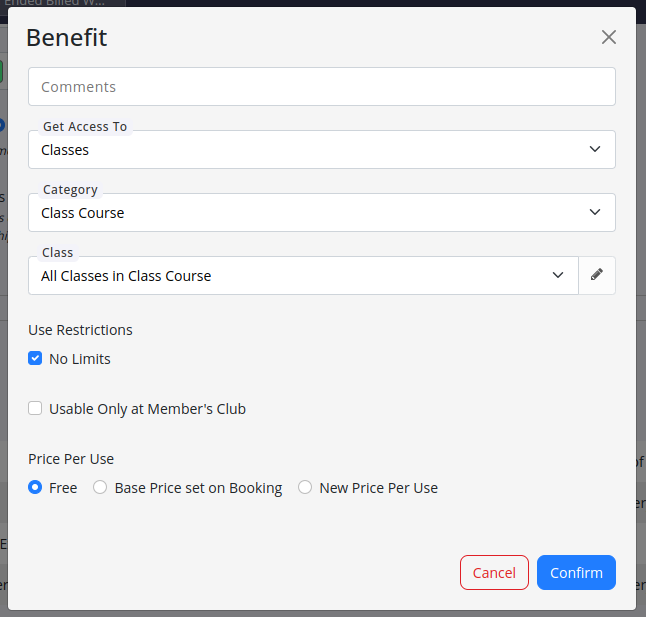Viewport: 646px width, 617px height.
Task: Uncheck the No Limits checkbox
Action: click(x=36, y=359)
